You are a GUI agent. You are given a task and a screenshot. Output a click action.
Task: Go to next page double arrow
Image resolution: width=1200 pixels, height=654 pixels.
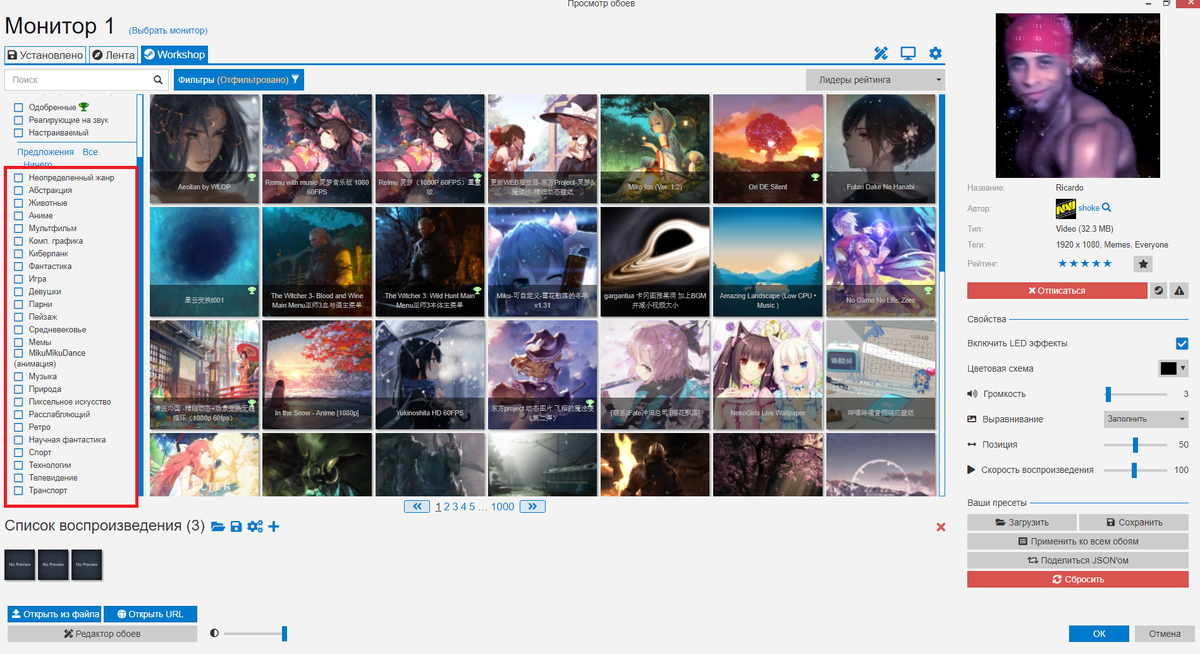coord(534,507)
